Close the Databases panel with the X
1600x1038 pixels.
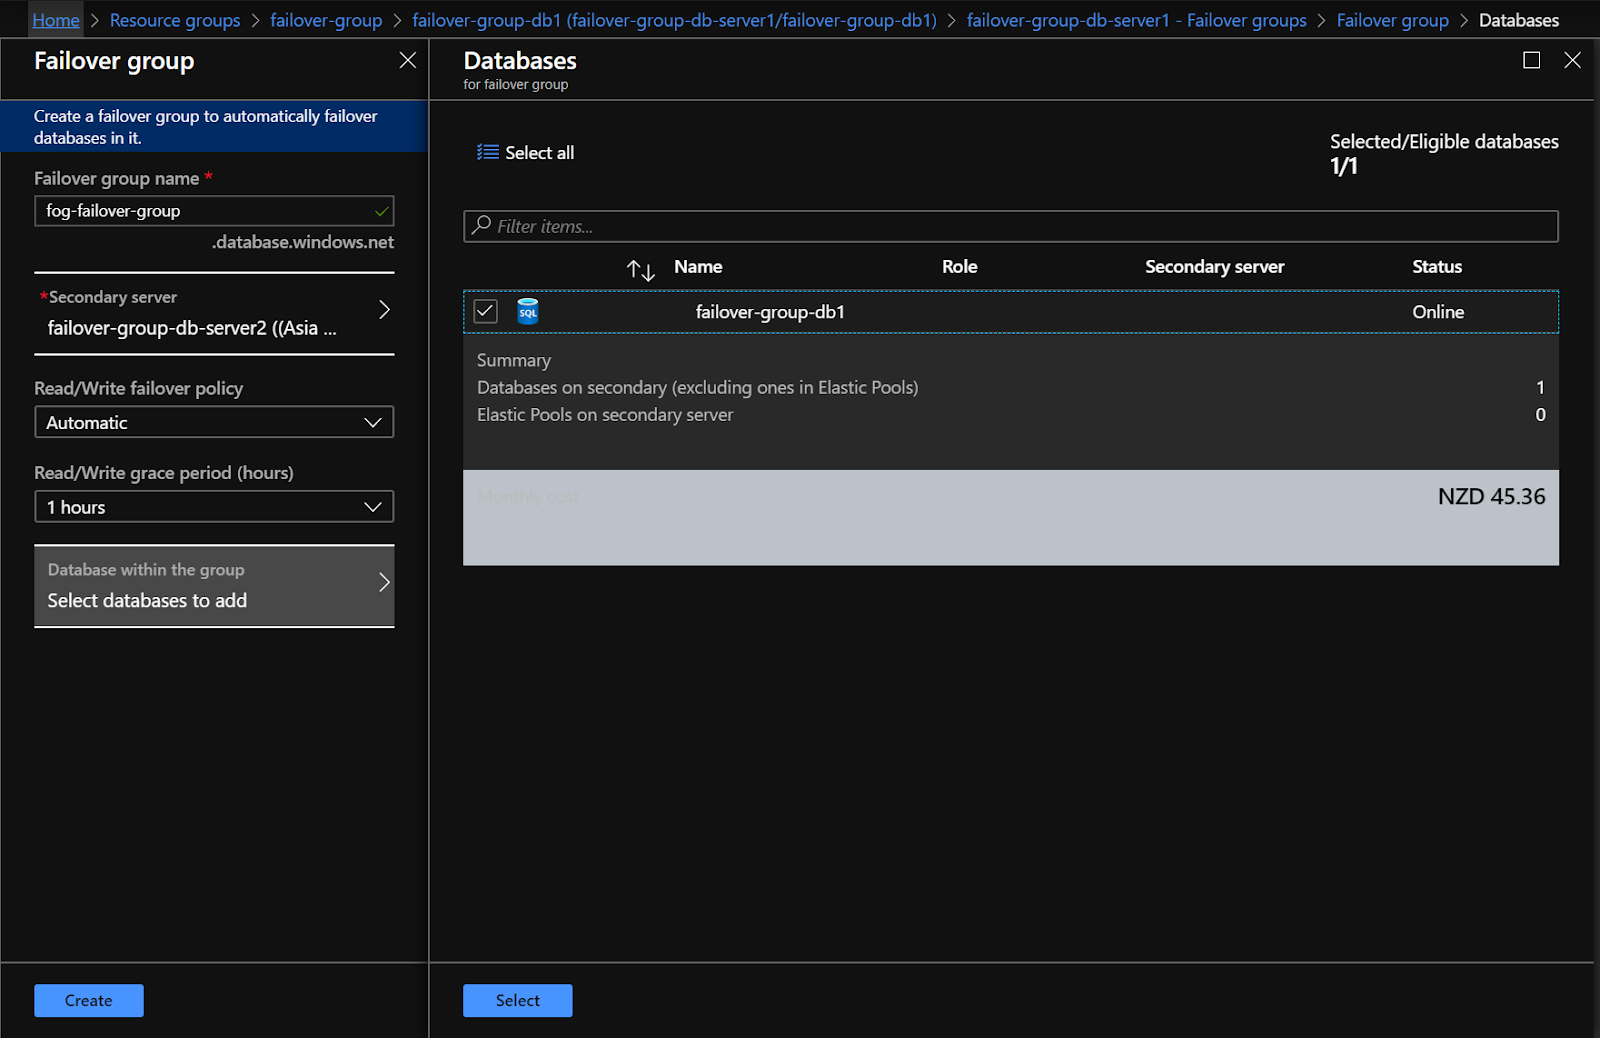coord(1572,60)
